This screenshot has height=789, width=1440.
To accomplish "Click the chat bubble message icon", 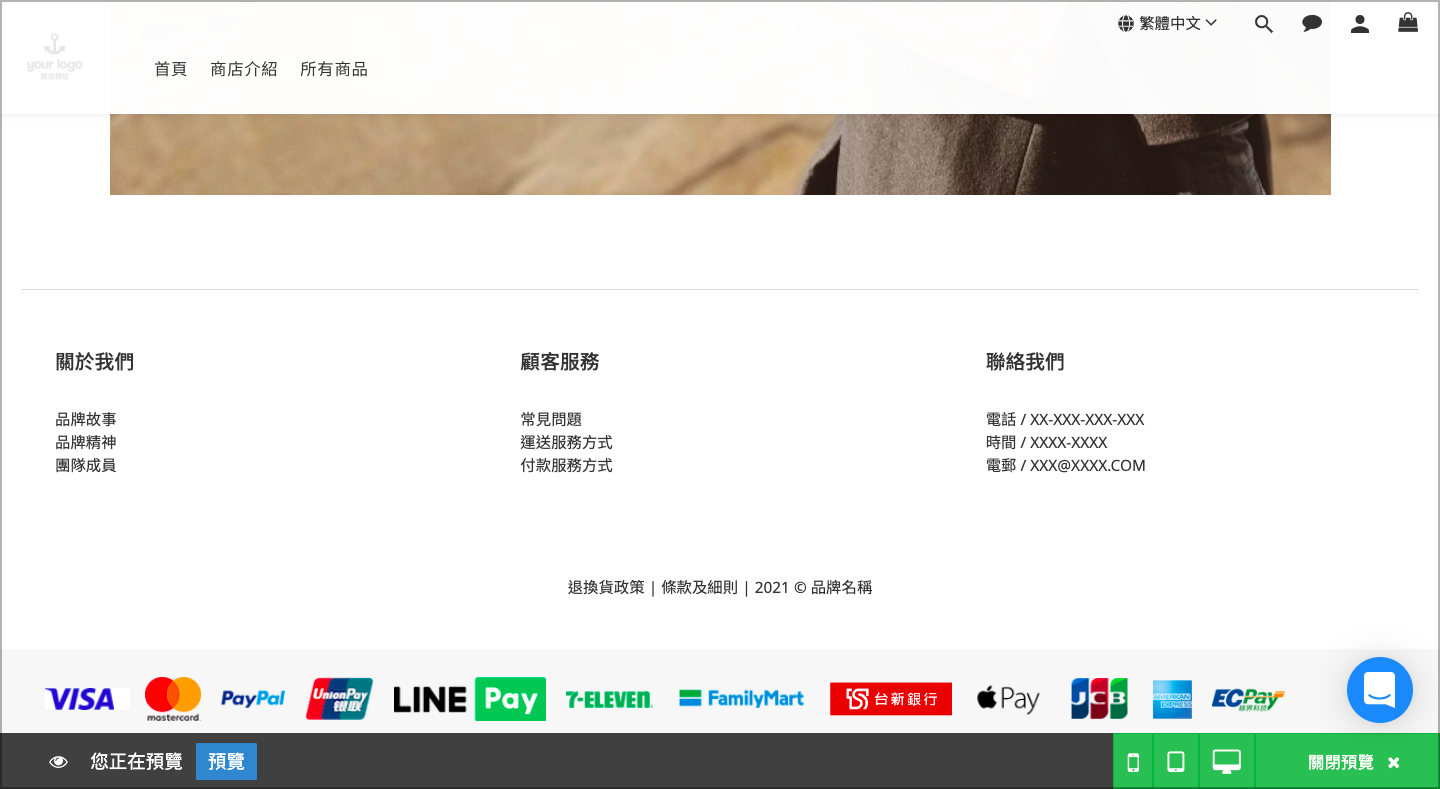I will coord(1312,24).
